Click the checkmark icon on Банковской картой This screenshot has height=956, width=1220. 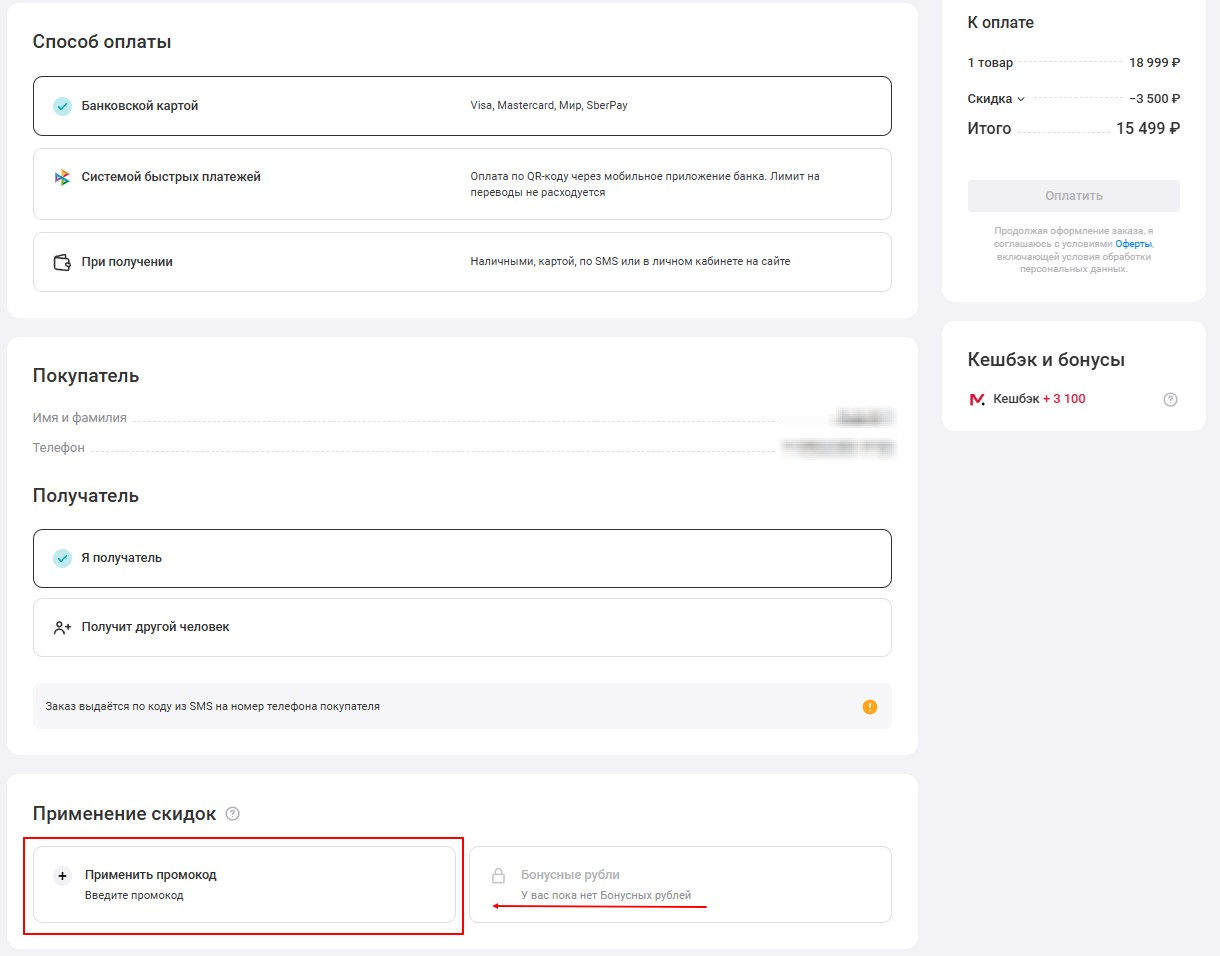point(62,106)
